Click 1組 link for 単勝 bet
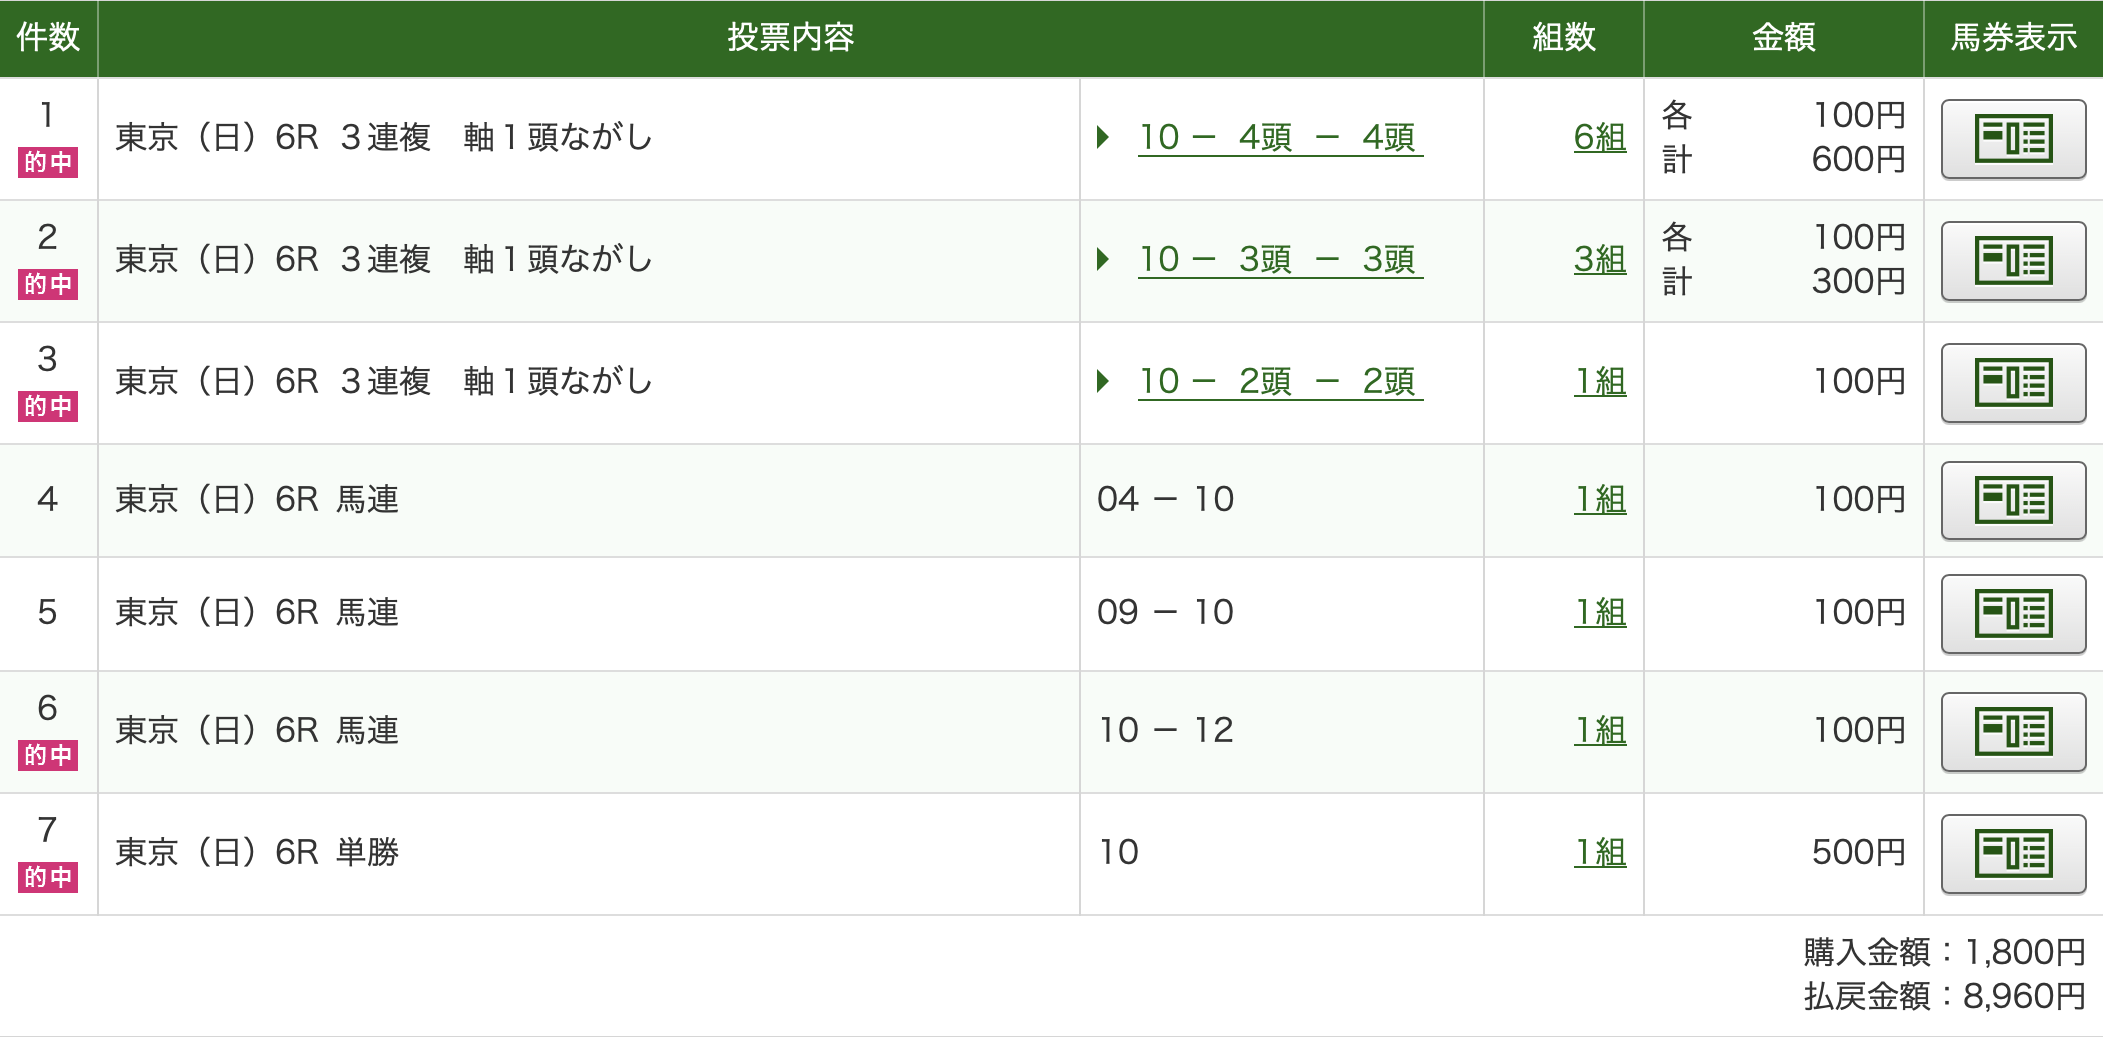The image size is (2103, 1037). (1600, 852)
